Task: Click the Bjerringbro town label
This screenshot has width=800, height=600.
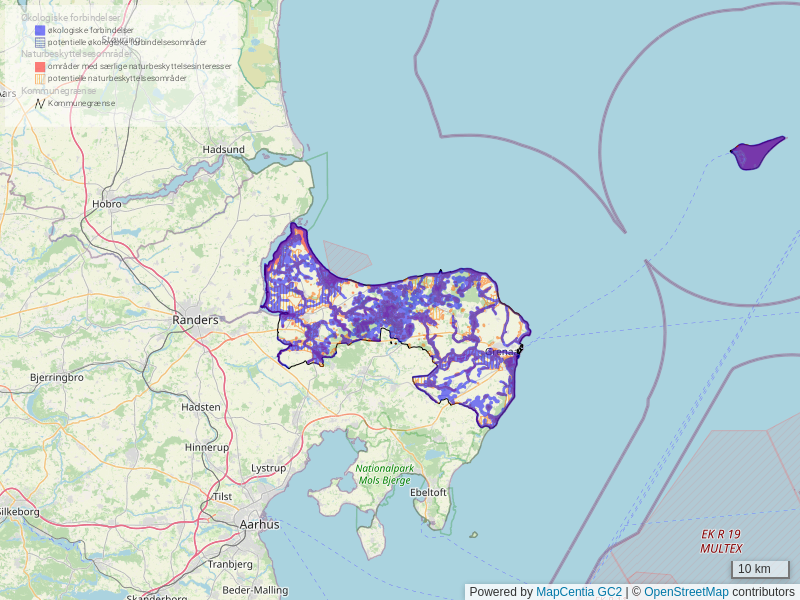Action: point(56,378)
